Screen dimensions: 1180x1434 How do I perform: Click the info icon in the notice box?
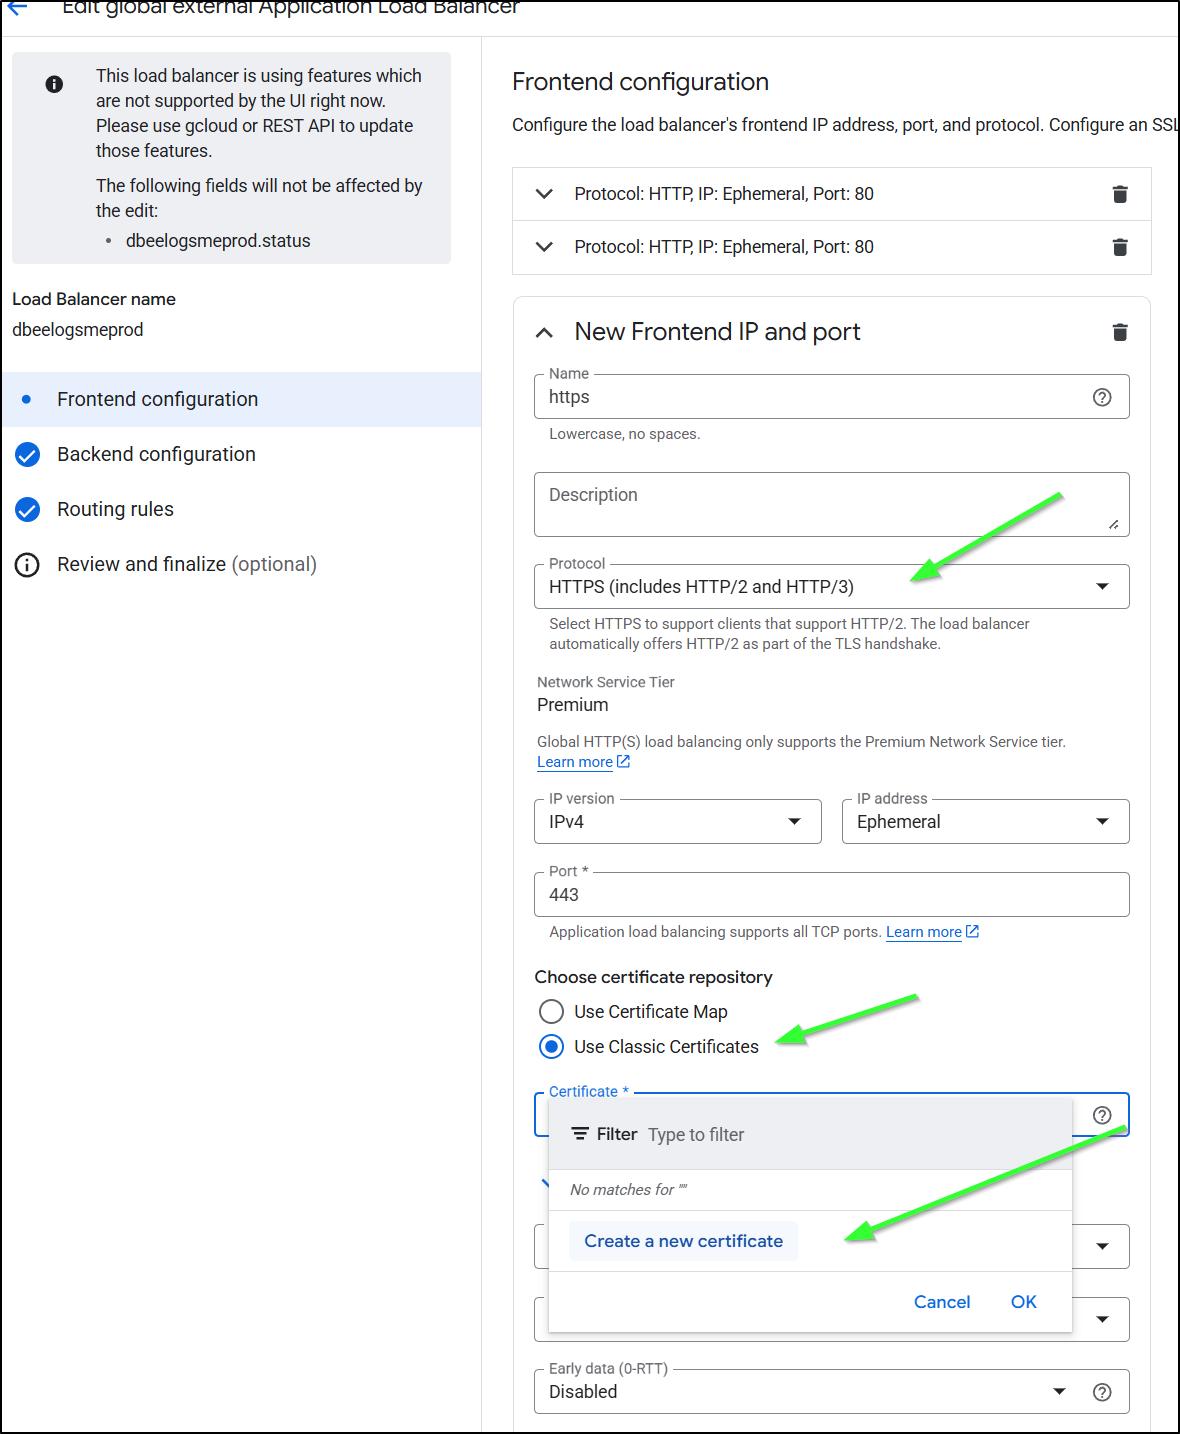54,85
